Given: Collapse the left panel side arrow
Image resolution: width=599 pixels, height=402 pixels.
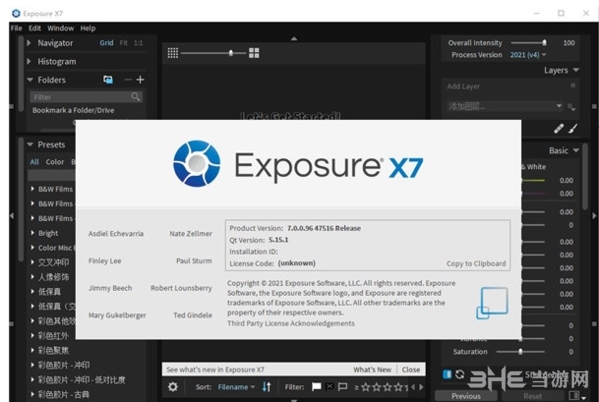Looking at the screenshot, I should tap(12, 216).
